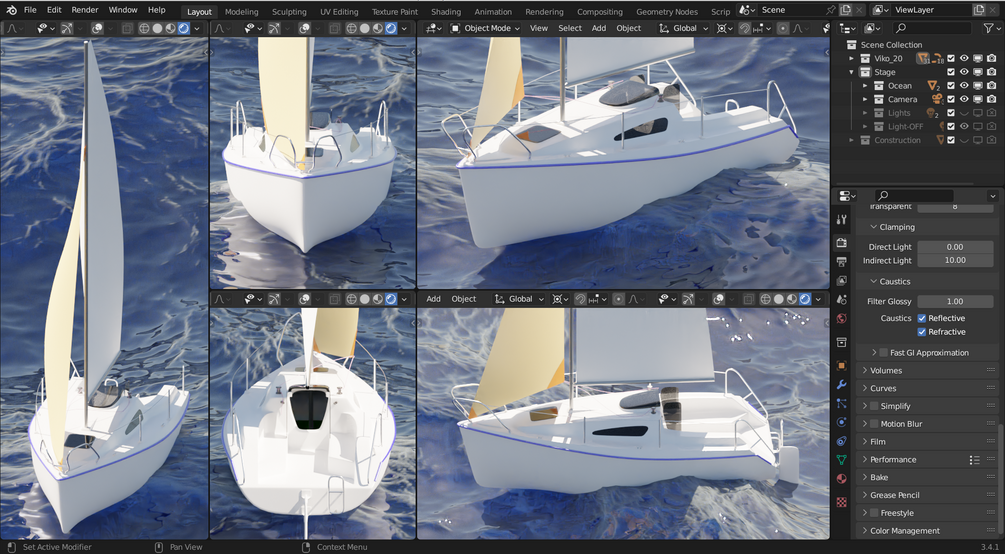Toggle render camera icon for Viko_20
The height and width of the screenshot is (554, 1005).
[991, 58]
